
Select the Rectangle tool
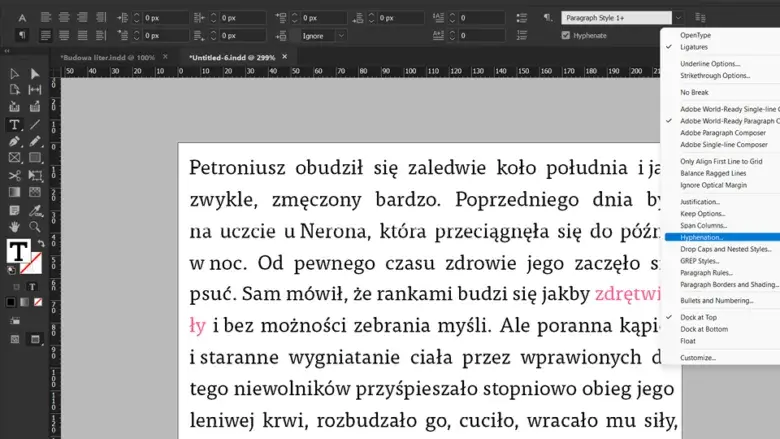click(x=35, y=158)
